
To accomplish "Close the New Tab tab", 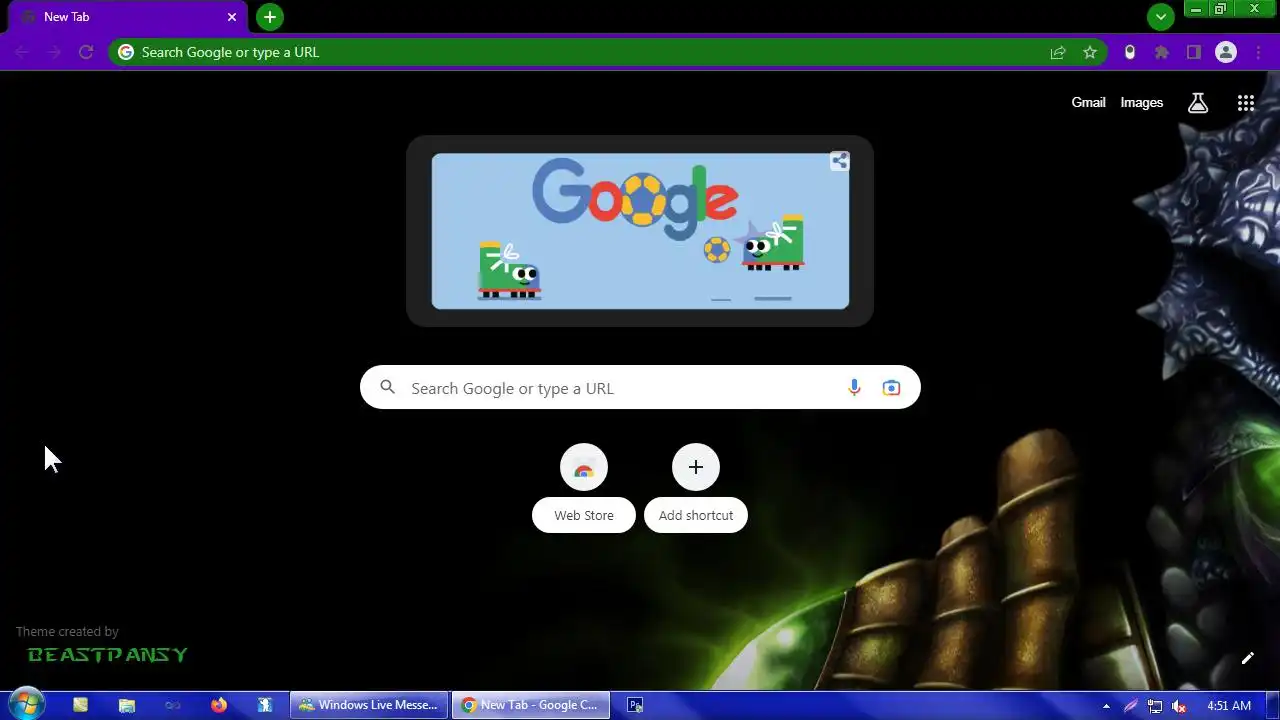I will click(x=232, y=17).
